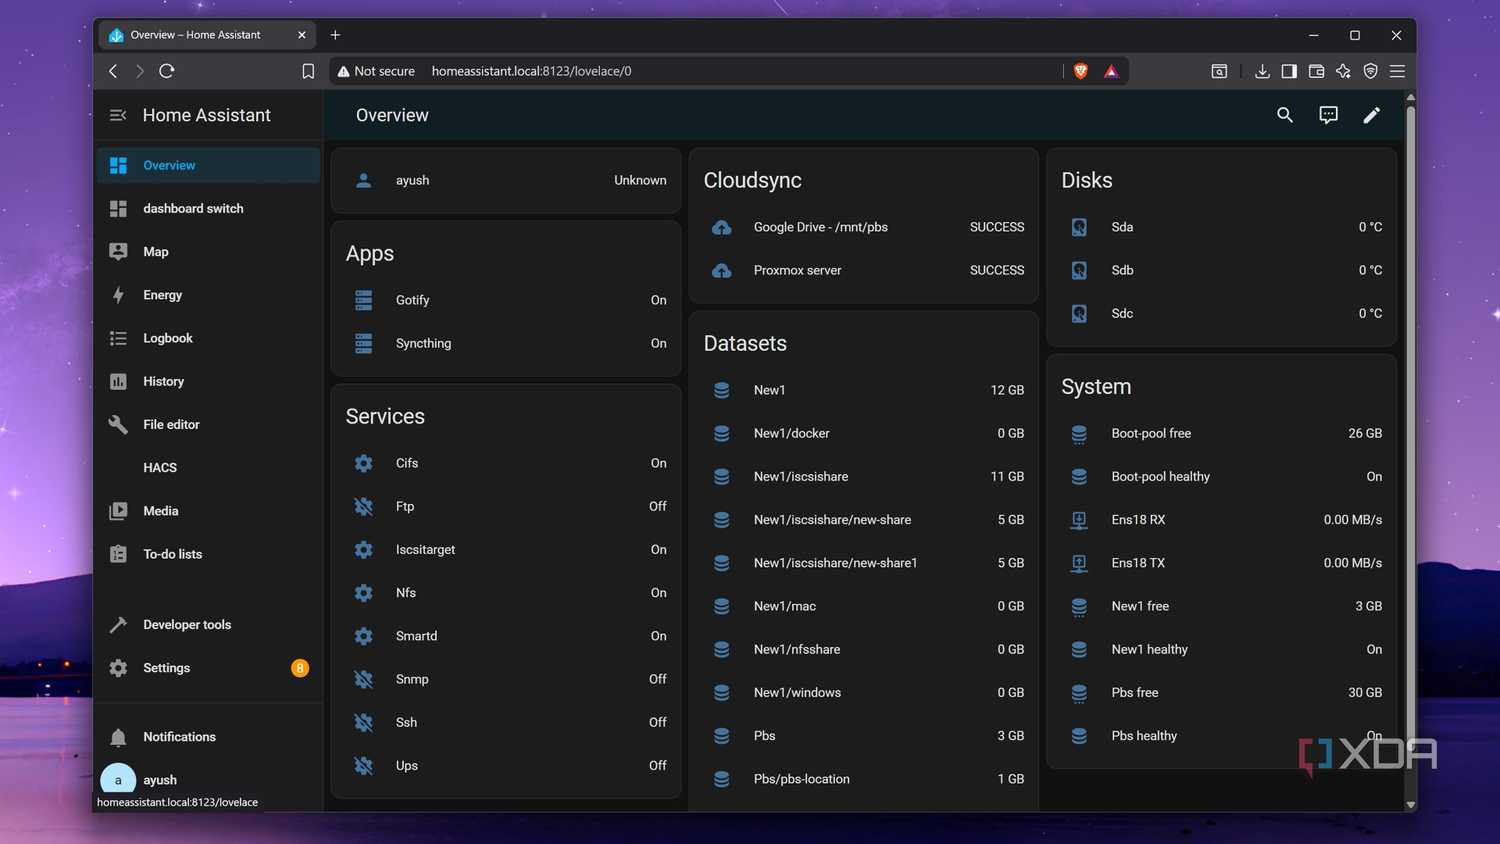Bookmark this page icon
This screenshot has width=1500, height=844.
308,71
